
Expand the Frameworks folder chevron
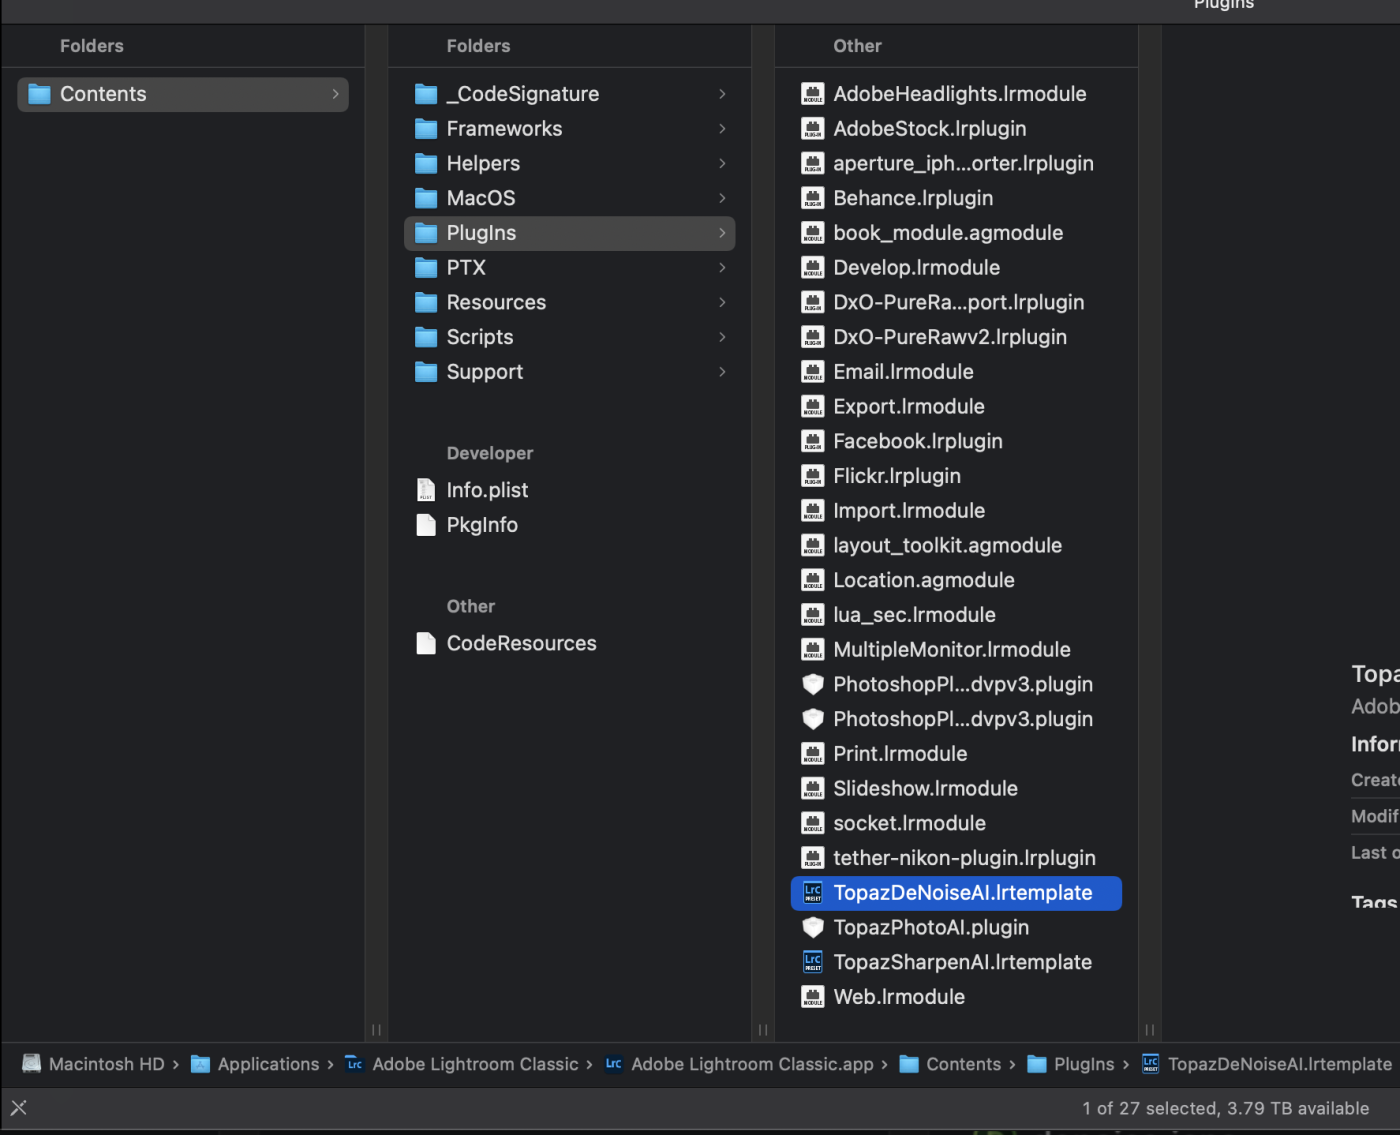(x=722, y=129)
